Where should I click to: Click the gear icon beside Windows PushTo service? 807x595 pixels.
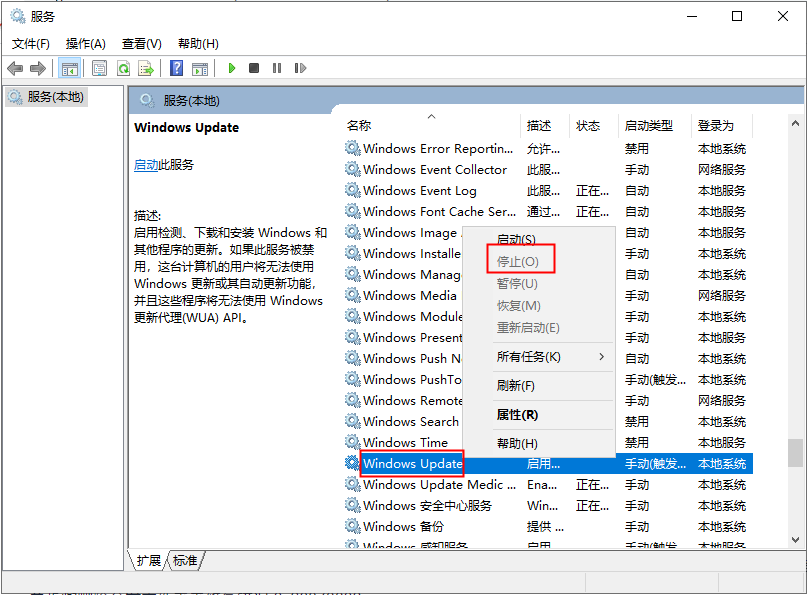[353, 379]
